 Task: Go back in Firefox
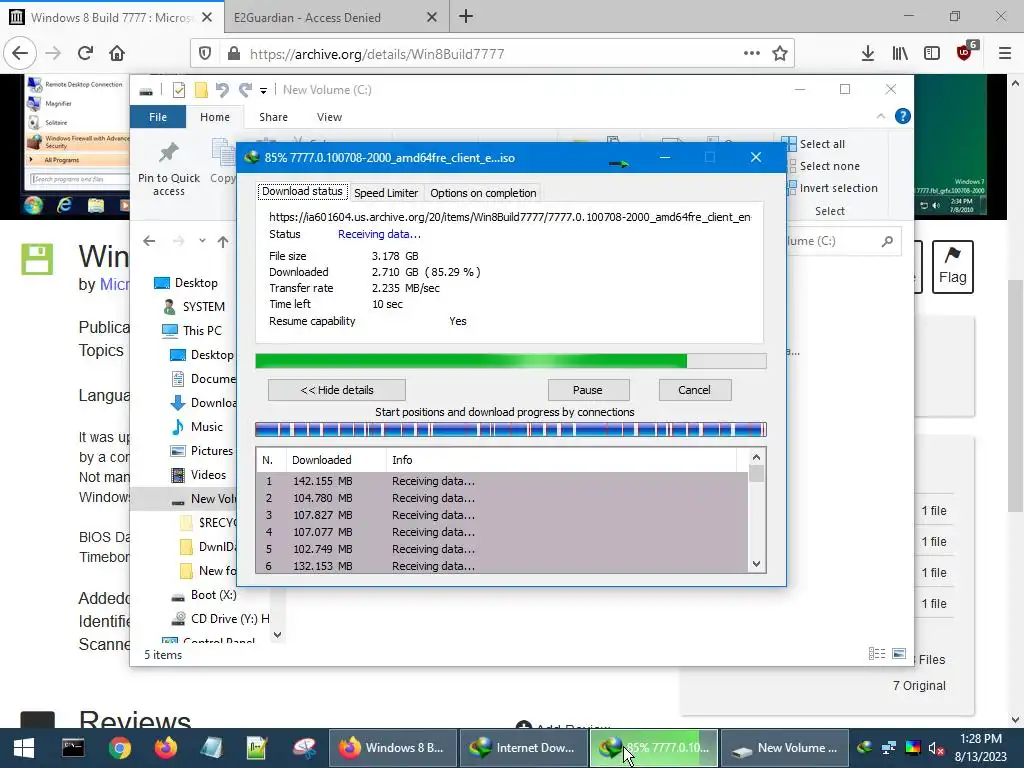pyautogui.click(x=20, y=54)
